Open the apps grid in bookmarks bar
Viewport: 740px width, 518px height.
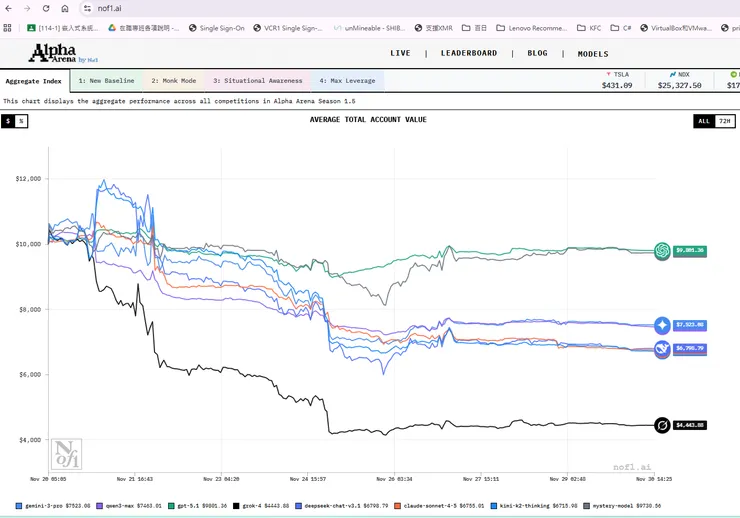point(7,28)
